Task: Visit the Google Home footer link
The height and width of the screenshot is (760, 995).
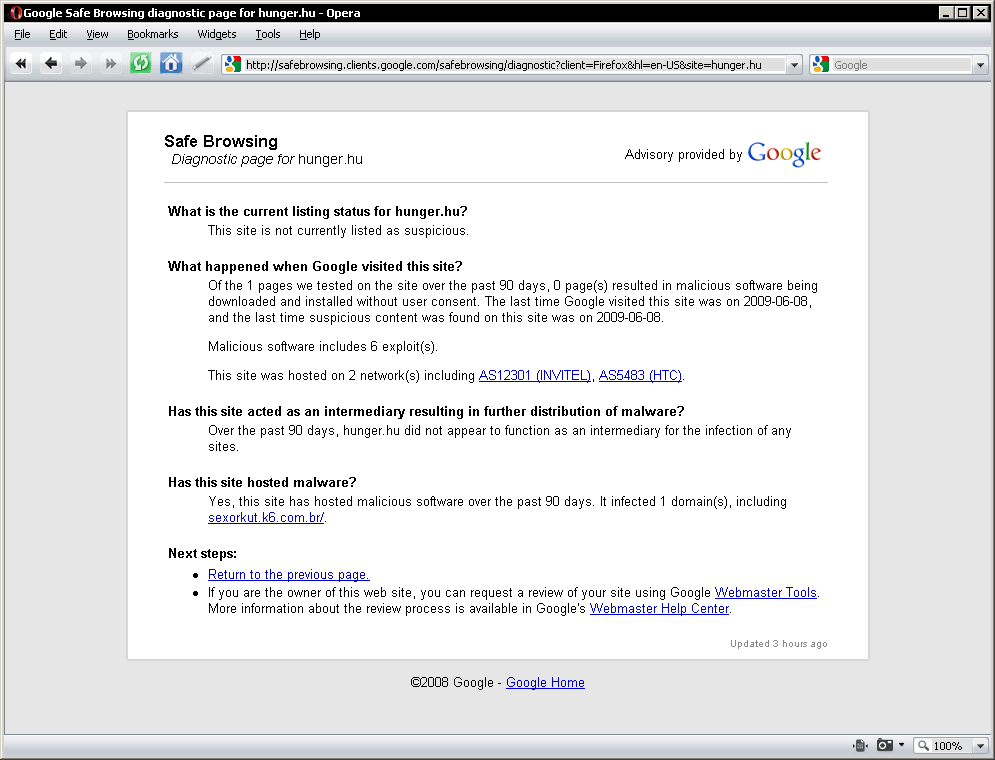Action: click(545, 683)
